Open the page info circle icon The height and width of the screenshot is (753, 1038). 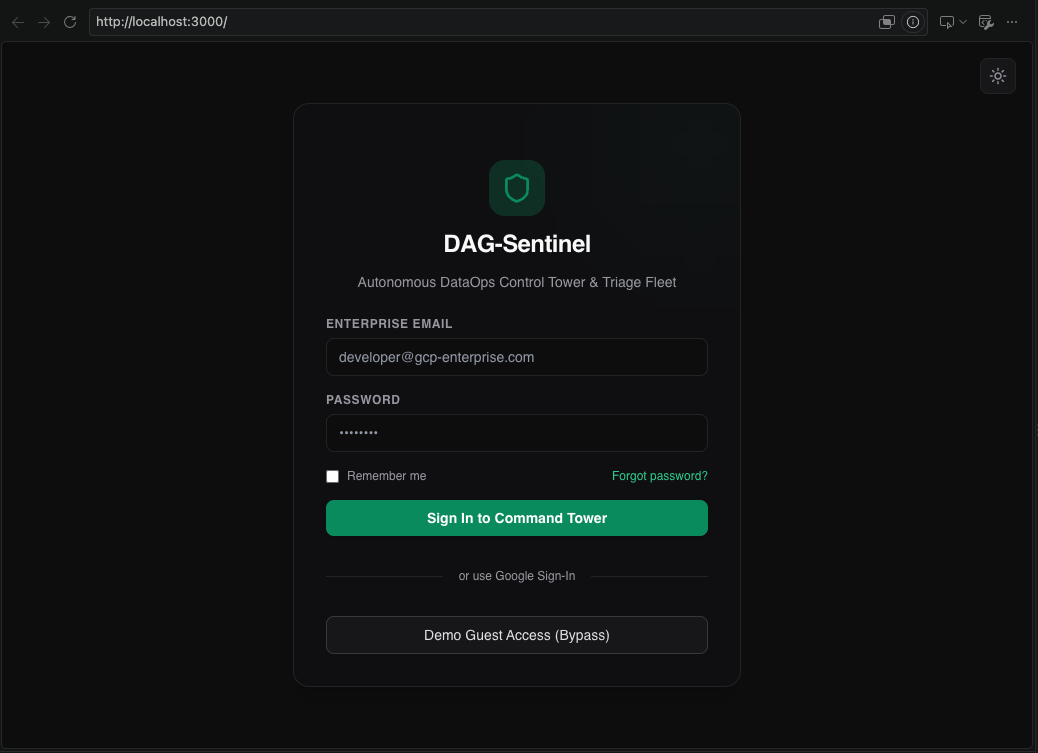pos(913,22)
